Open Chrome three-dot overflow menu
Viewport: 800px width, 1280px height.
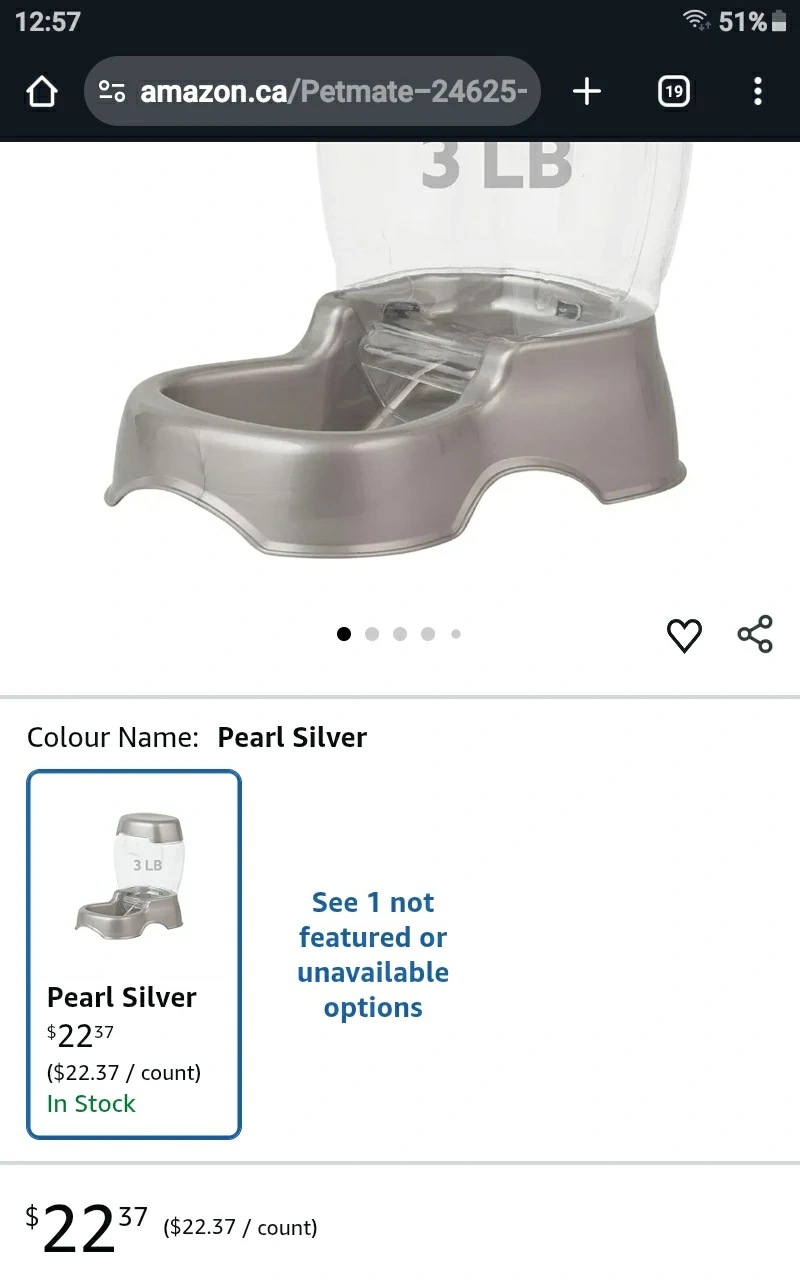pyautogui.click(x=757, y=92)
